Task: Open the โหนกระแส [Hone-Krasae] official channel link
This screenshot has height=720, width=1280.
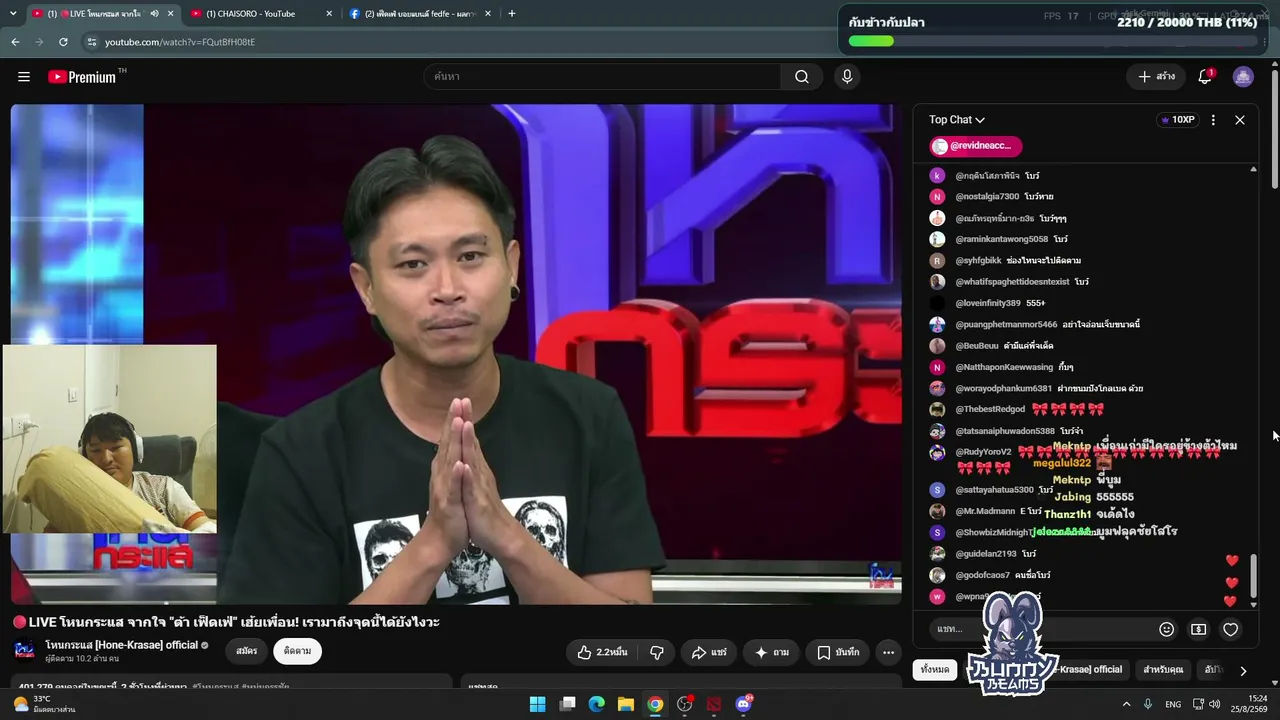Action: click(x=122, y=645)
